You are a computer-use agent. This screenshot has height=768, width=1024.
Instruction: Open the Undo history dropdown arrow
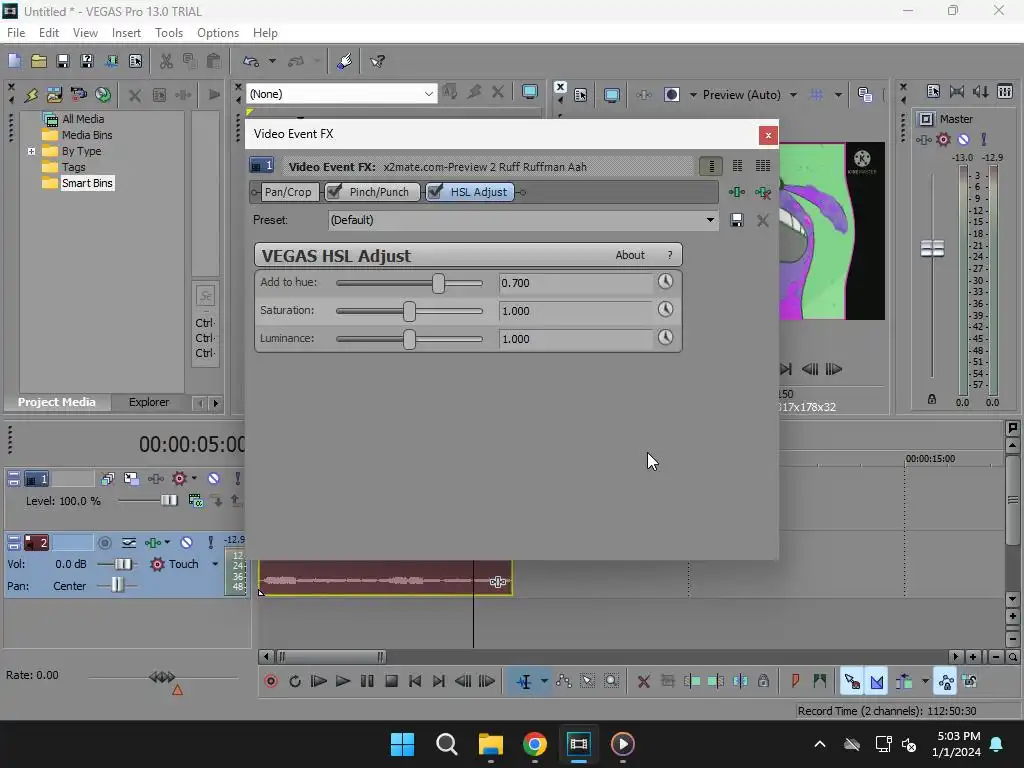pyautogui.click(x=272, y=61)
